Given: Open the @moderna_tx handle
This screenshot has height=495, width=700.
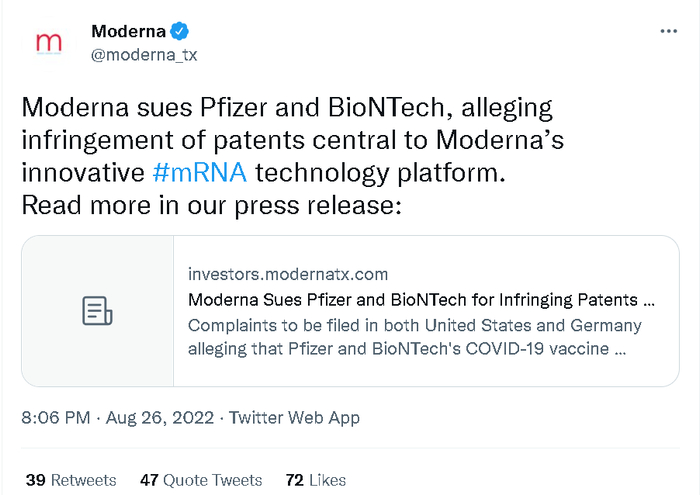Looking at the screenshot, I should (x=144, y=55).
